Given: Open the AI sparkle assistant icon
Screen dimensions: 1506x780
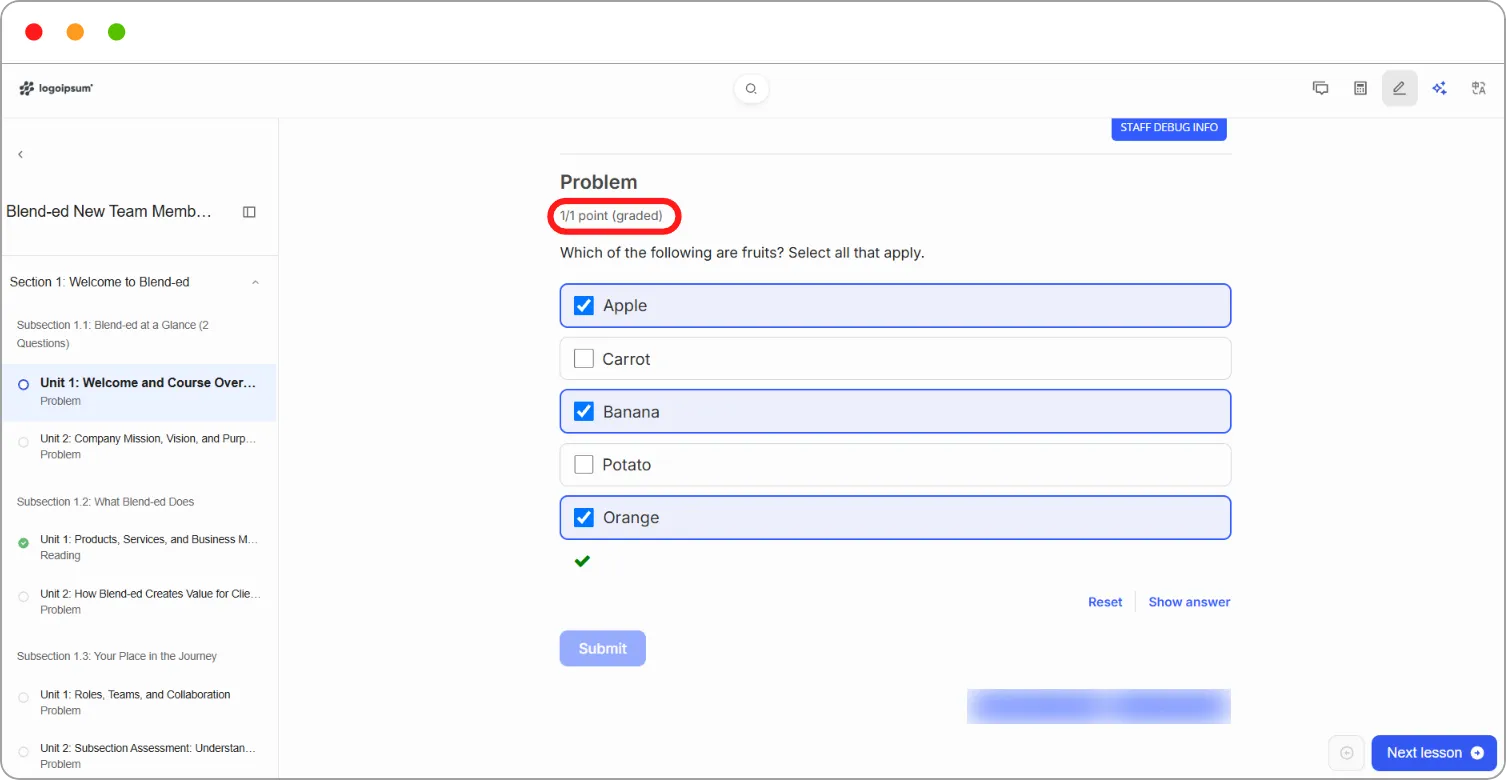Looking at the screenshot, I should click(1439, 88).
